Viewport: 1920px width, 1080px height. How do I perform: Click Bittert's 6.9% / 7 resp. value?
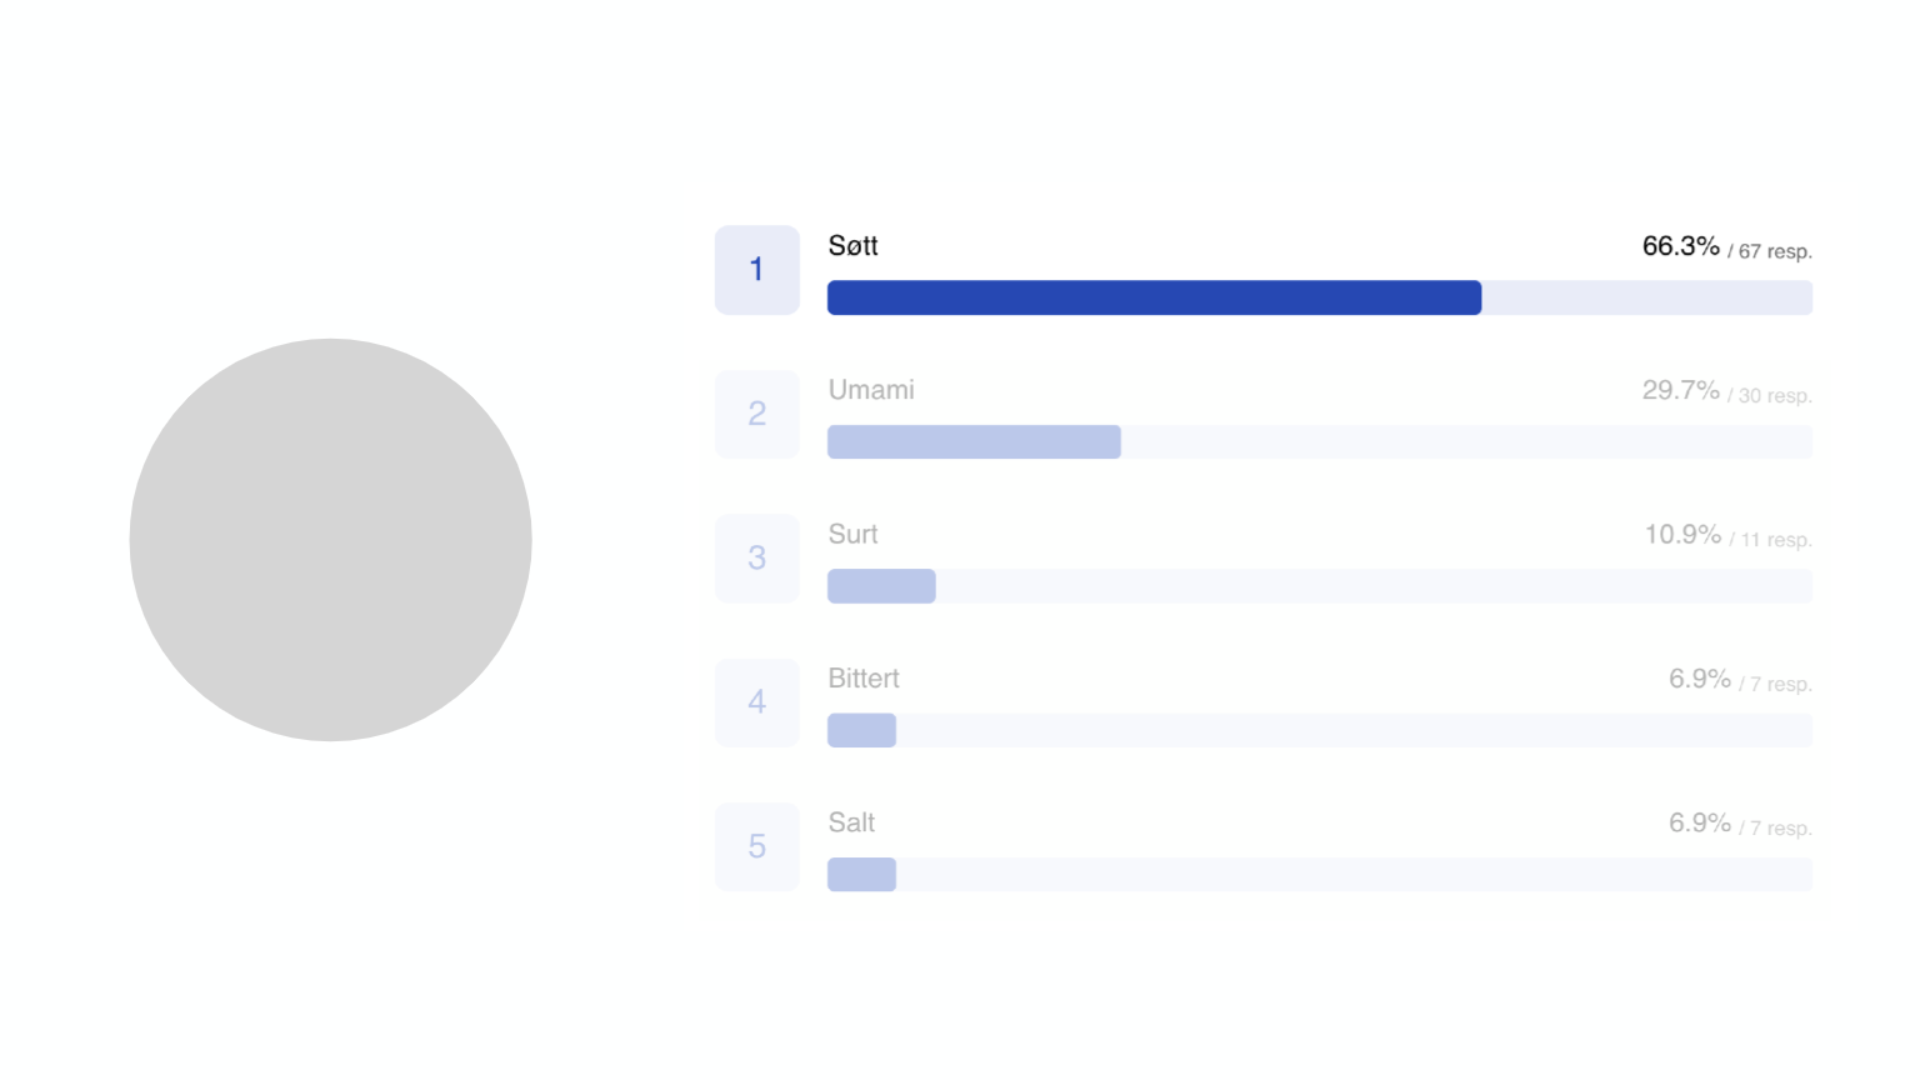pyautogui.click(x=1740, y=679)
